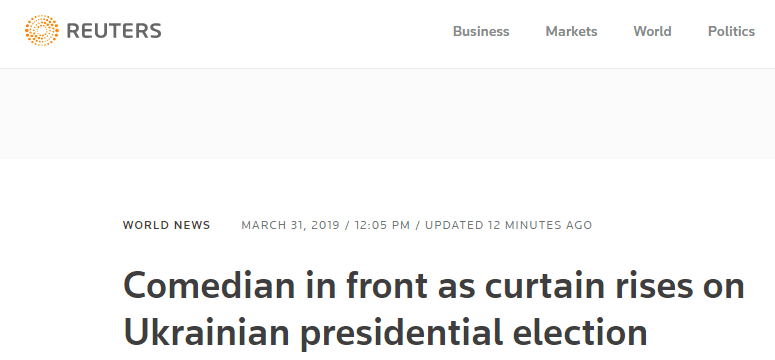Click the gray banner area below the header
This screenshot has width=775, height=360.
pyautogui.click(x=388, y=114)
